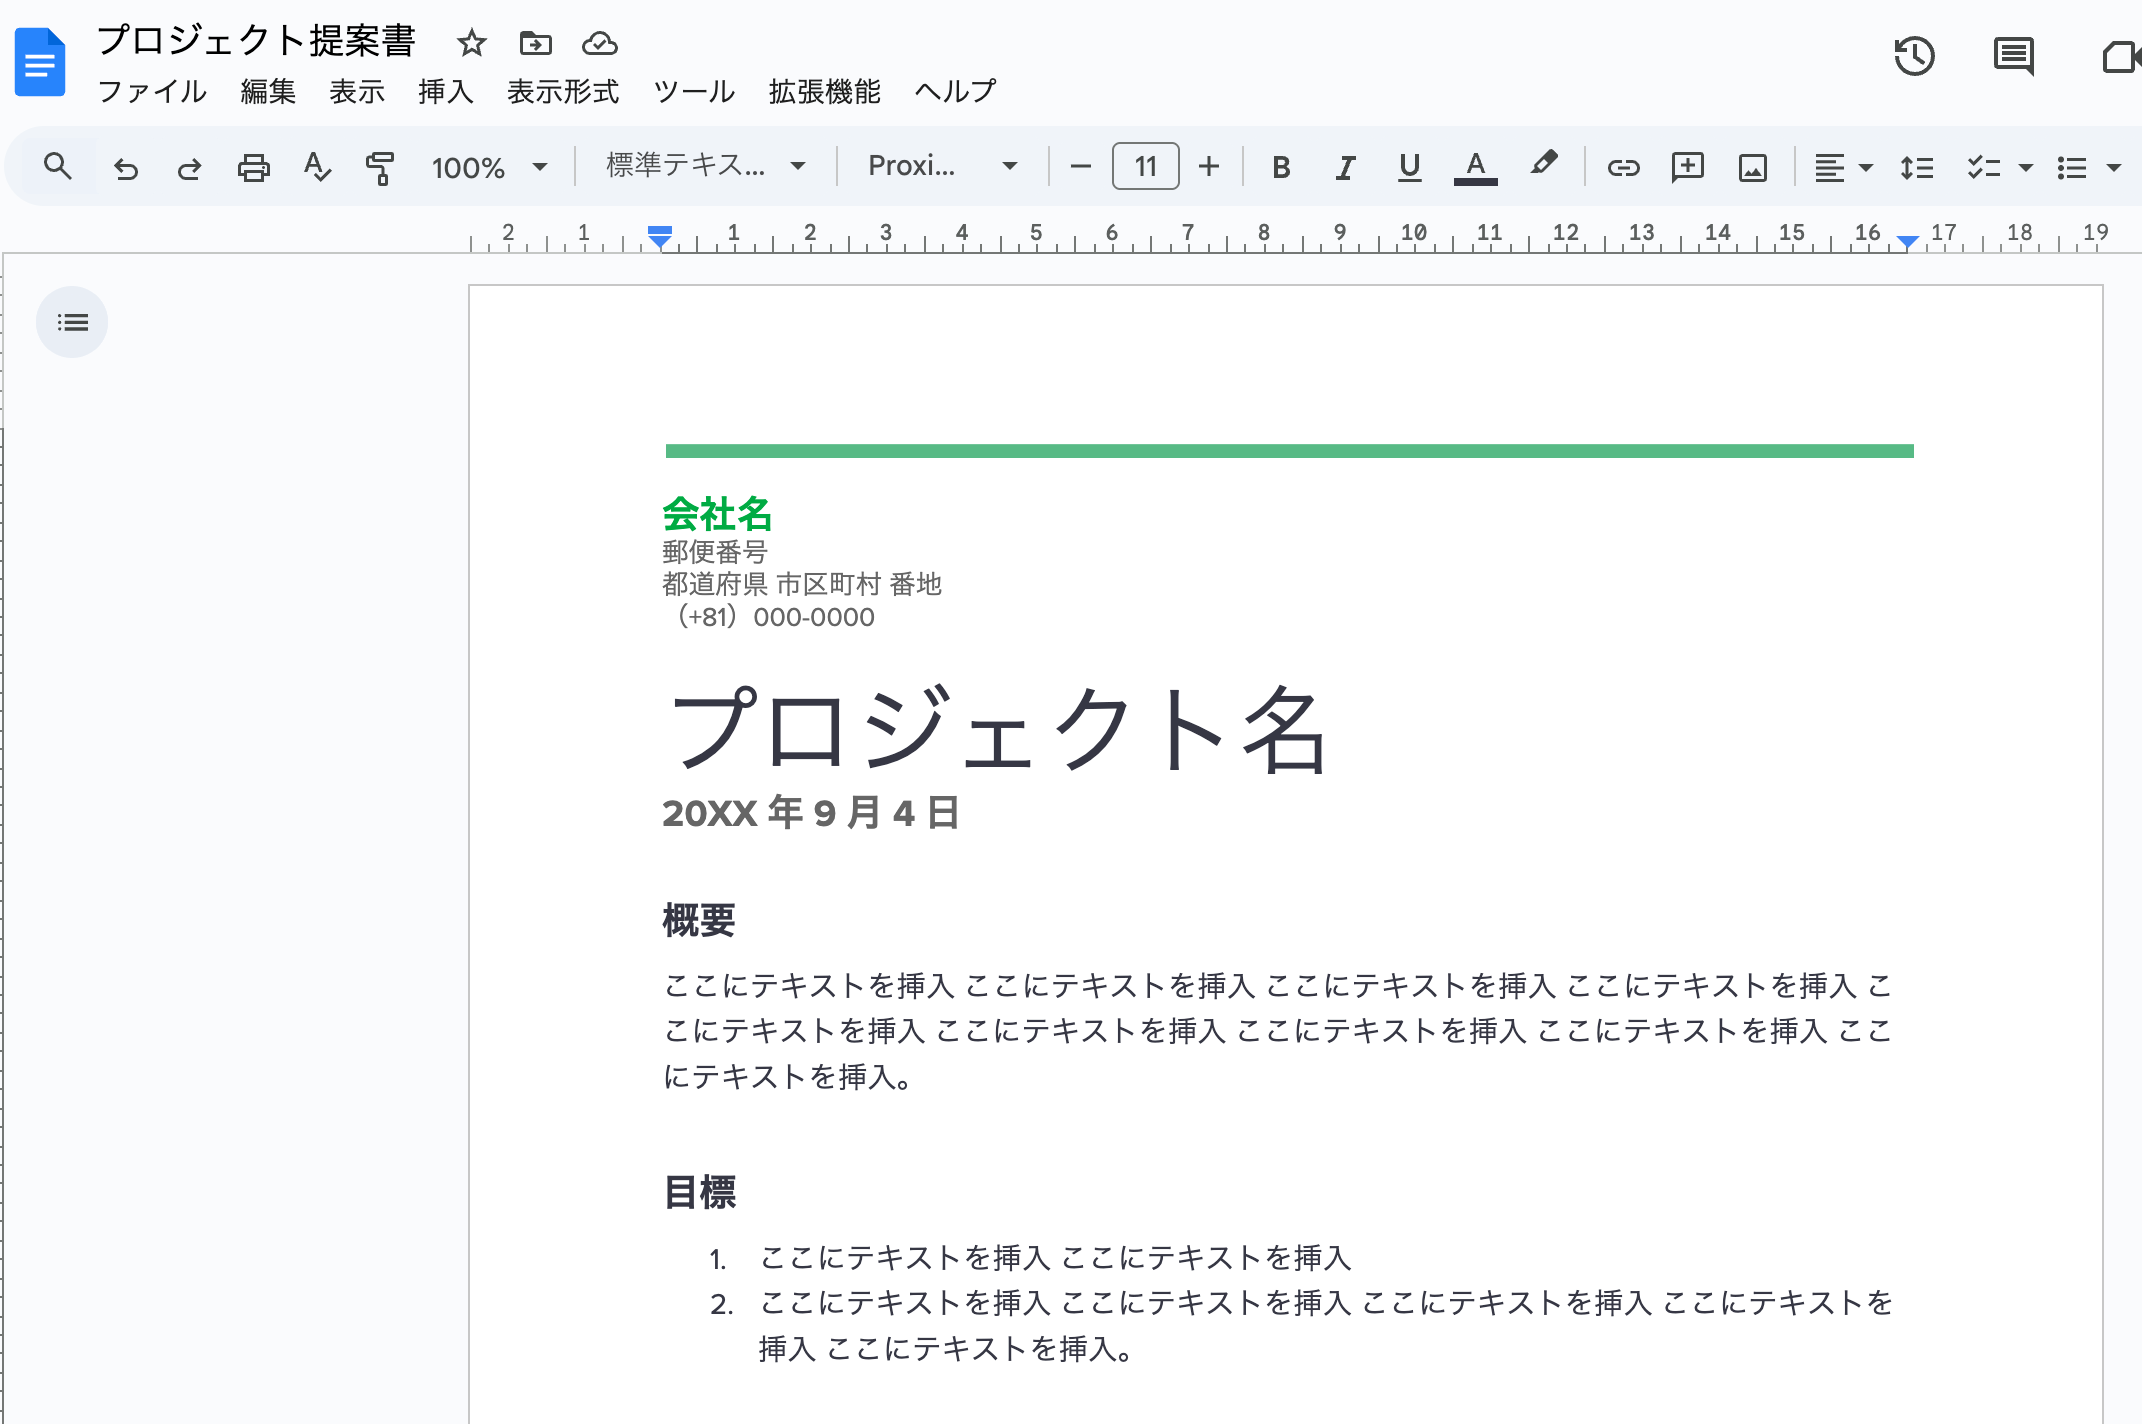Screen dimensions: 2142x1424
Task: Toggle bold formatting
Action: click(x=1281, y=167)
